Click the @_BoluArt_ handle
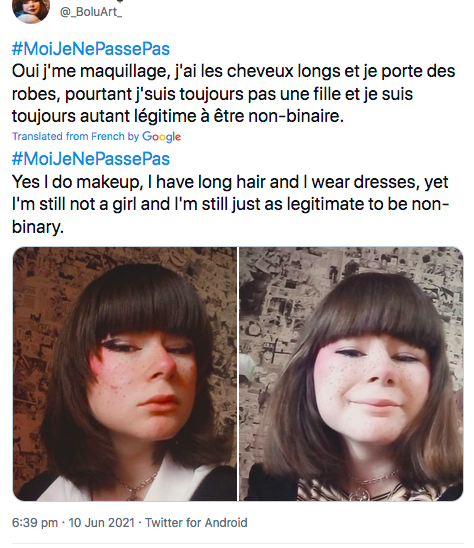Screen dimensions: 474x548 [x=91, y=12]
